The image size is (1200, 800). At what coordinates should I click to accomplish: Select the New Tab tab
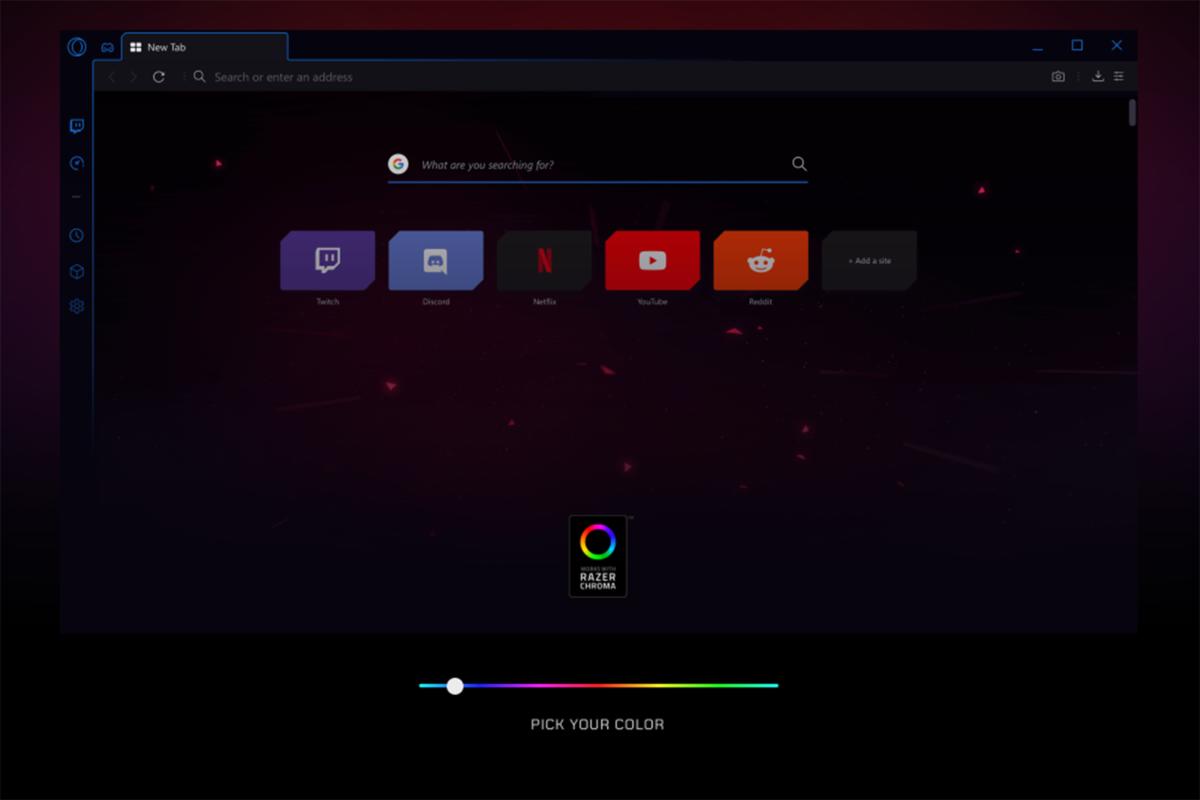pyautogui.click(x=206, y=47)
